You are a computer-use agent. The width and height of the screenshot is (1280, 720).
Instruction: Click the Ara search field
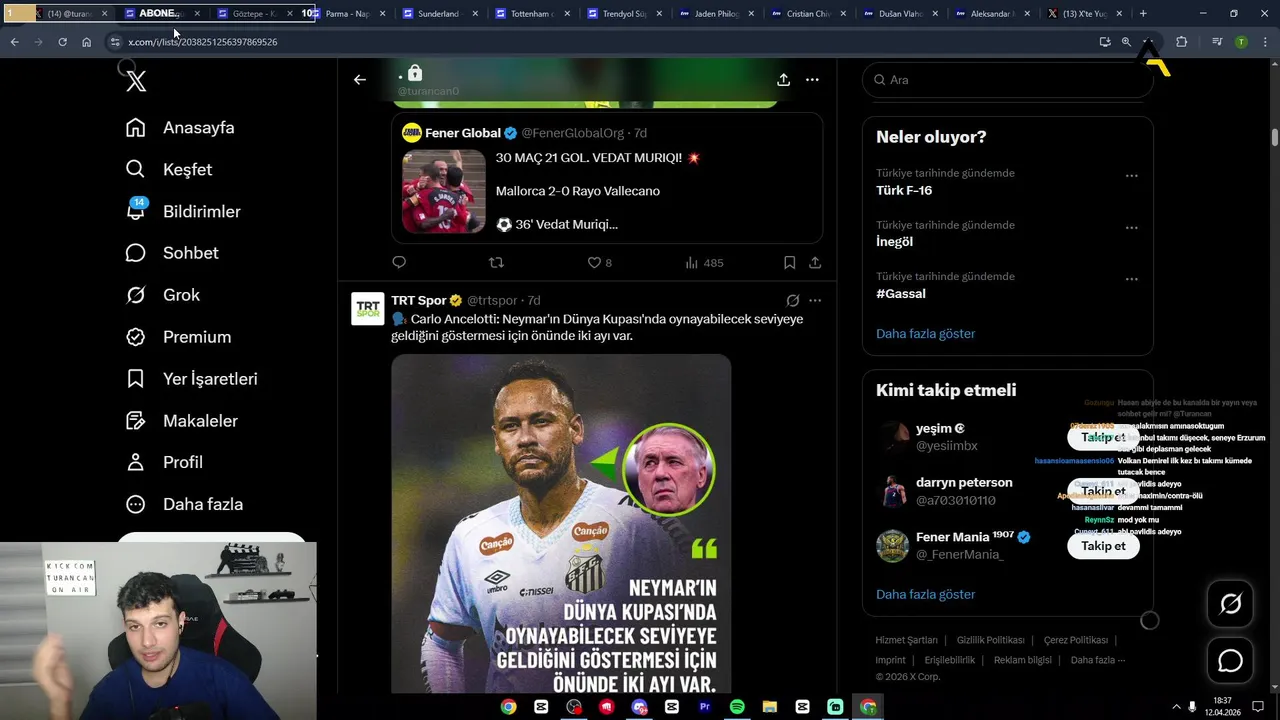pos(1008,80)
